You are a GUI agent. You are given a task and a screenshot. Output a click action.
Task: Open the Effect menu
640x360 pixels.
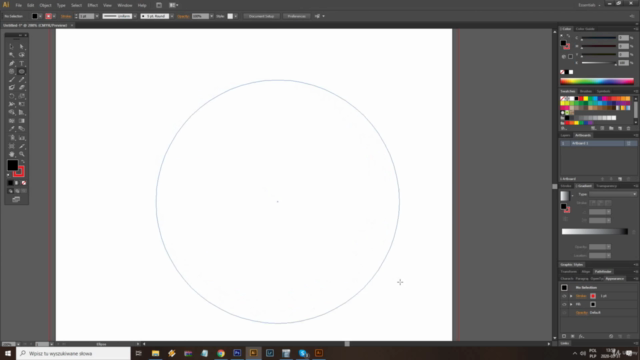click(x=93, y=5)
